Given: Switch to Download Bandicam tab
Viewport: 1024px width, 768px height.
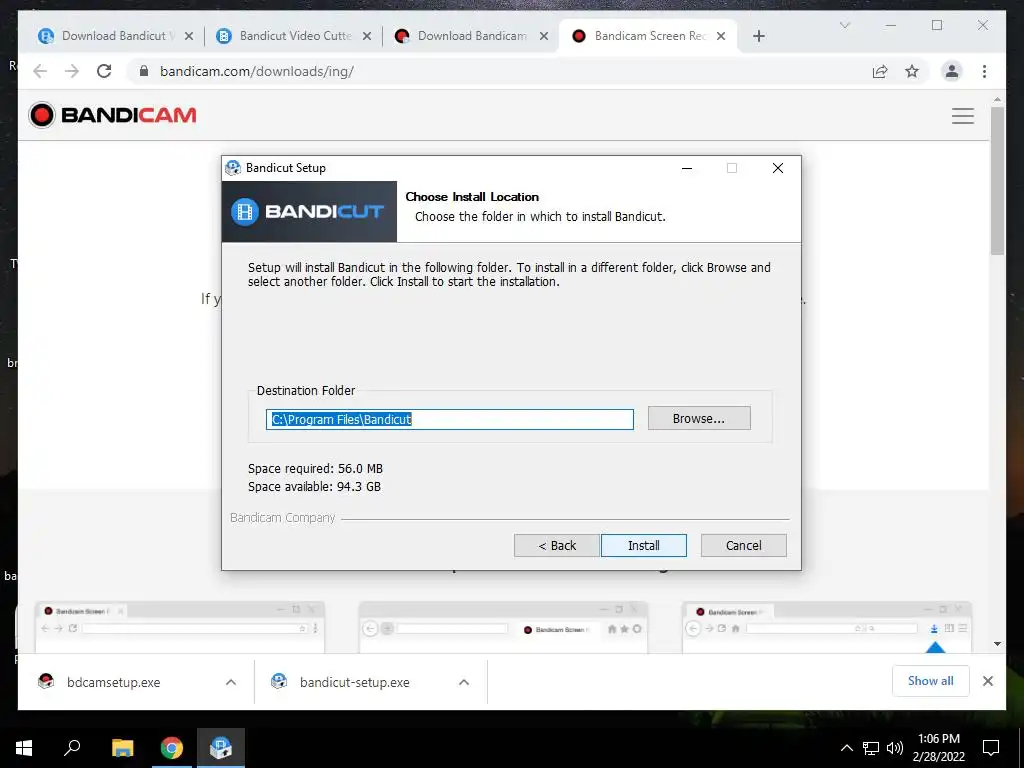Looking at the screenshot, I should click(x=470, y=36).
